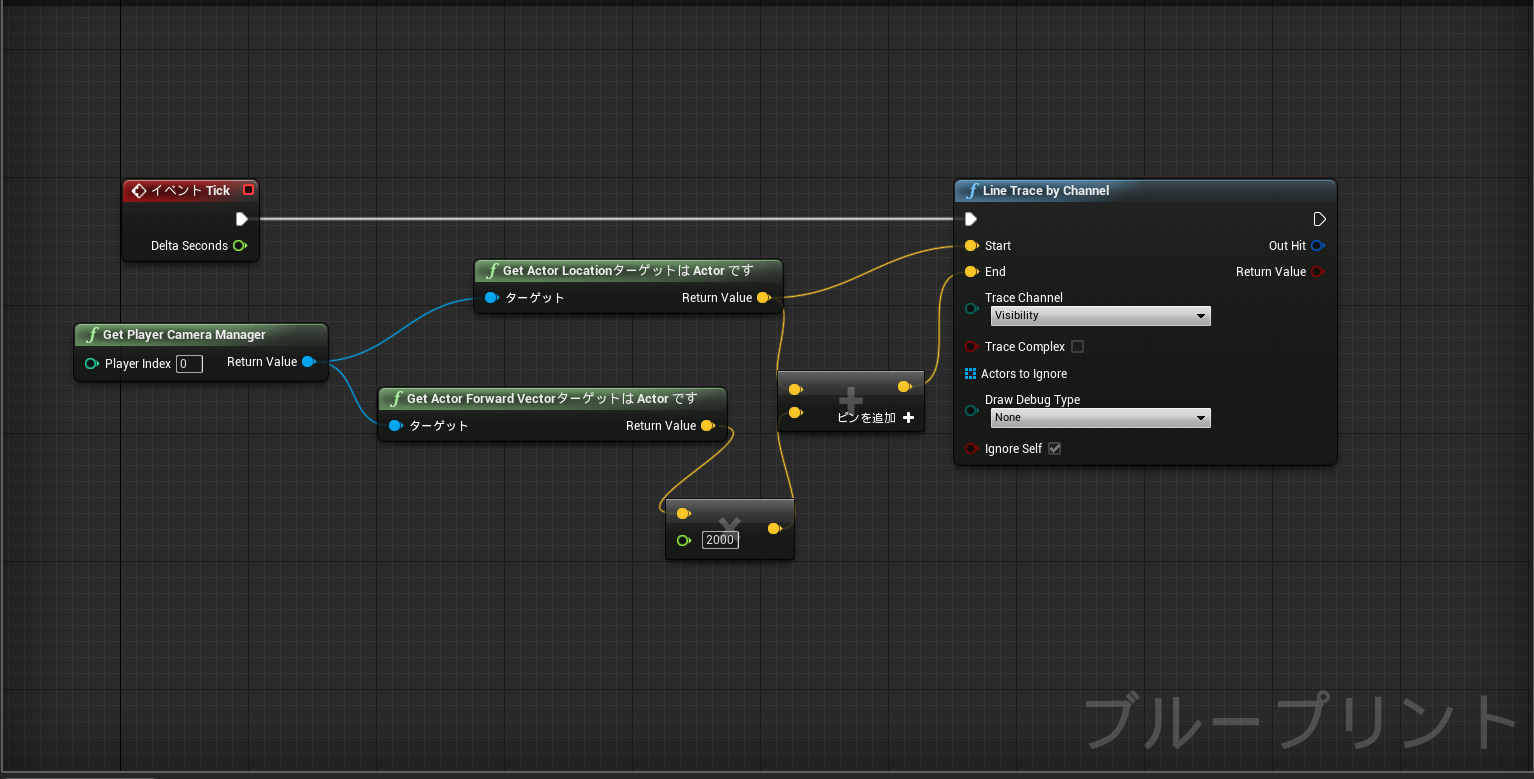Screen dimensions: 1534x779
Task: Click Line Trace execution output pin
Action: (x=1320, y=219)
